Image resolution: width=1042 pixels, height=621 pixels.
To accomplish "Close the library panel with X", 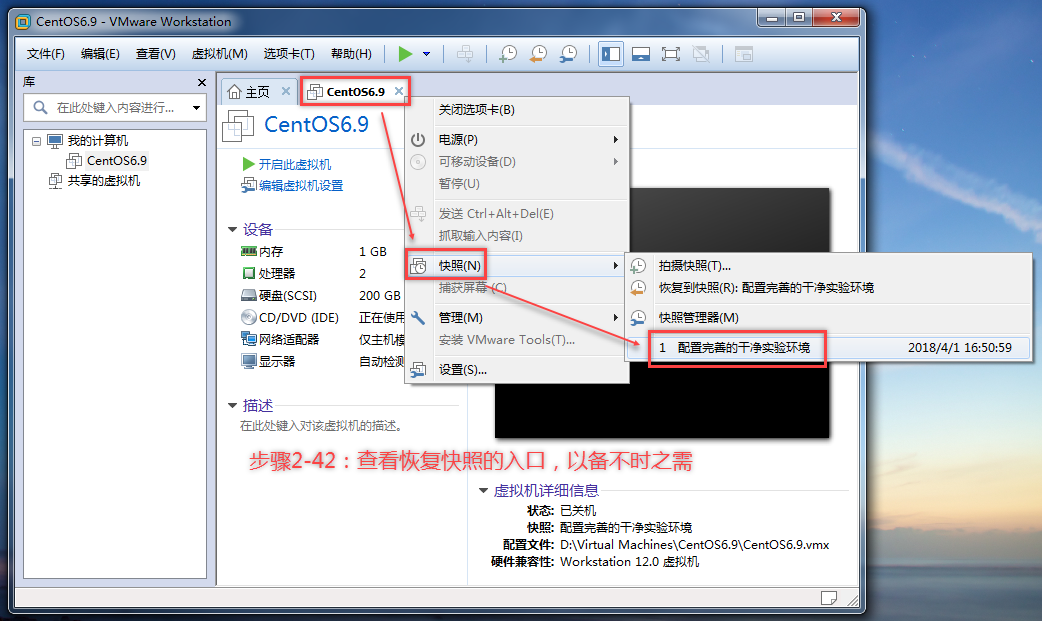I will [x=202, y=82].
